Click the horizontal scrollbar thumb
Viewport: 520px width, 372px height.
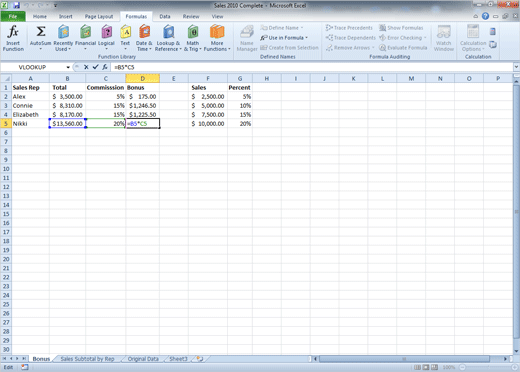tap(404, 359)
